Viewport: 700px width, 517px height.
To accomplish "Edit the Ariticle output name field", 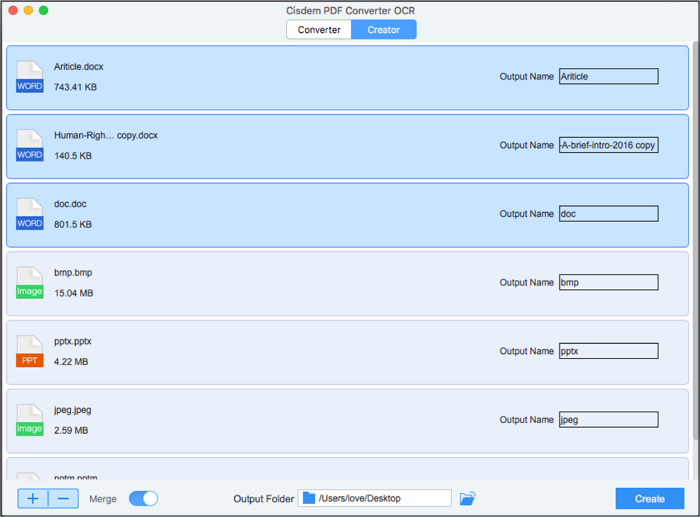I will point(608,76).
